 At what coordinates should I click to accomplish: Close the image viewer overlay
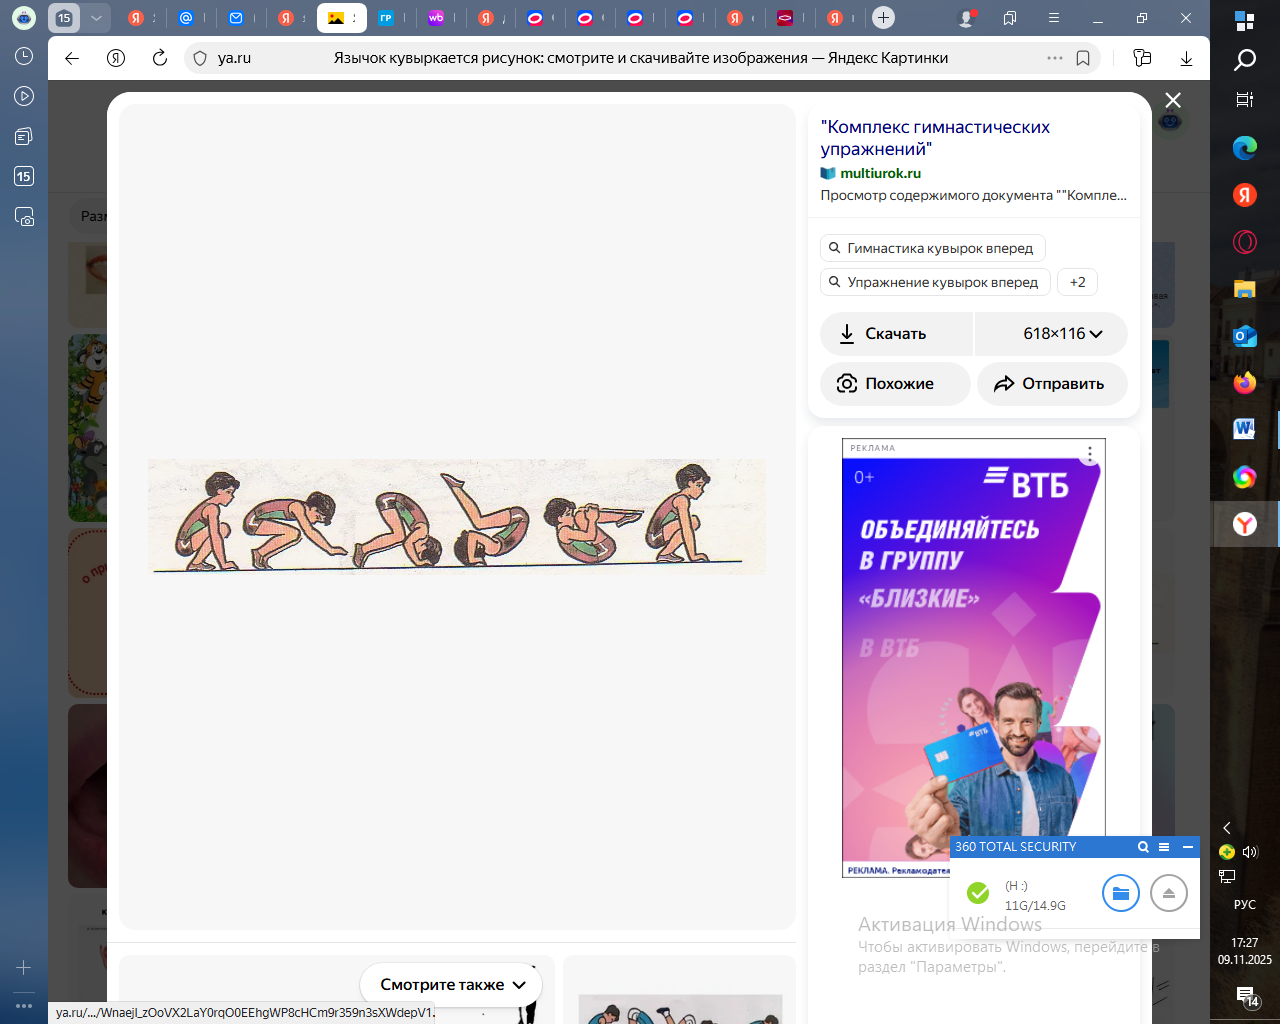click(x=1173, y=100)
